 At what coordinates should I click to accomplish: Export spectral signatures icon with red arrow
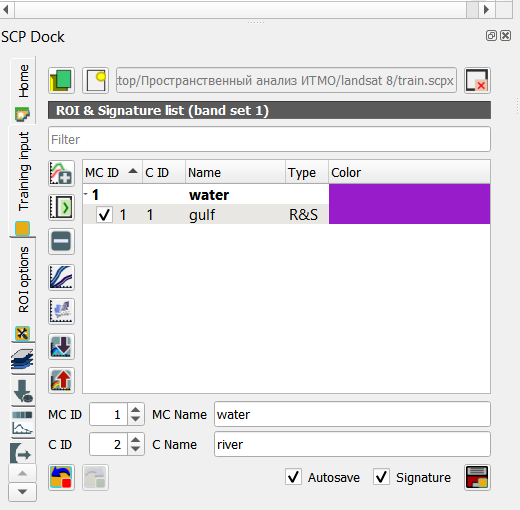tap(61, 380)
